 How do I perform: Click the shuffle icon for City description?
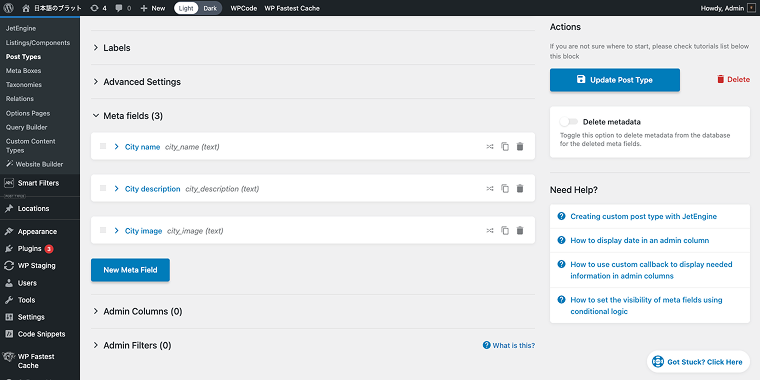(490, 189)
